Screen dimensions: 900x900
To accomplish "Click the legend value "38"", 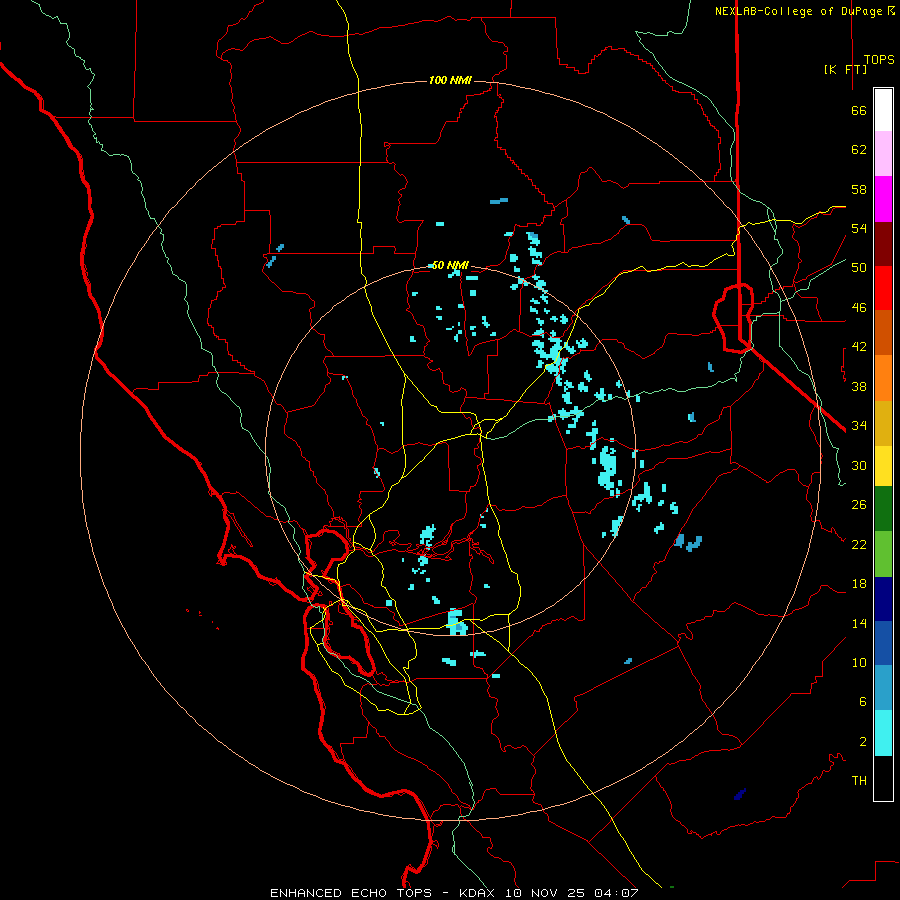I will [859, 387].
